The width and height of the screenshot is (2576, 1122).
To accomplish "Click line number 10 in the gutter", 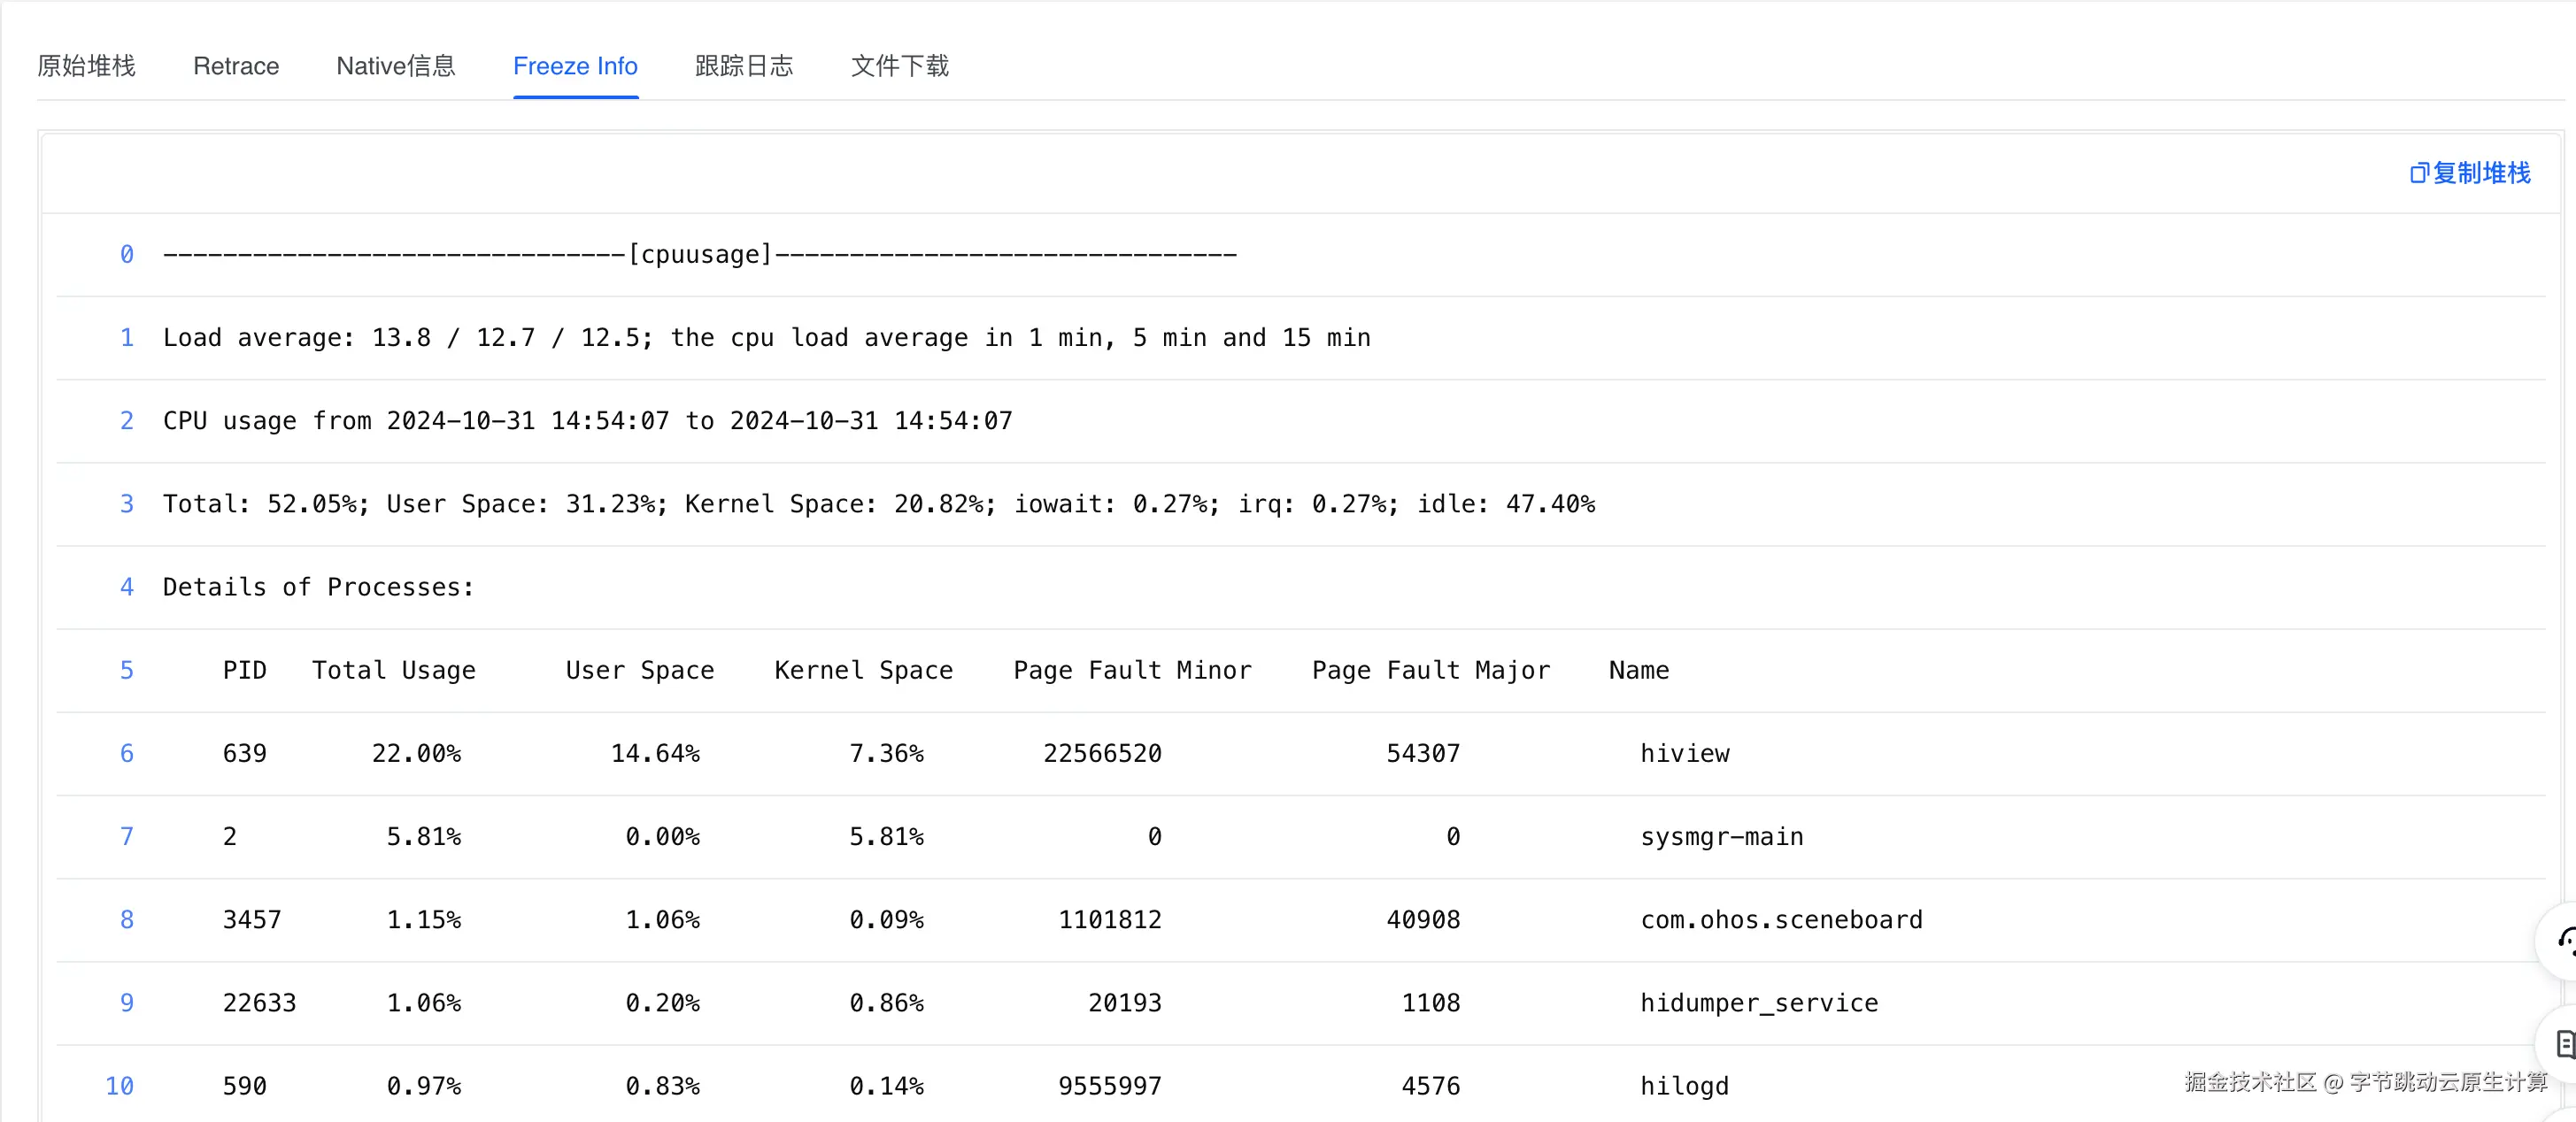I will pyautogui.click(x=119, y=1085).
